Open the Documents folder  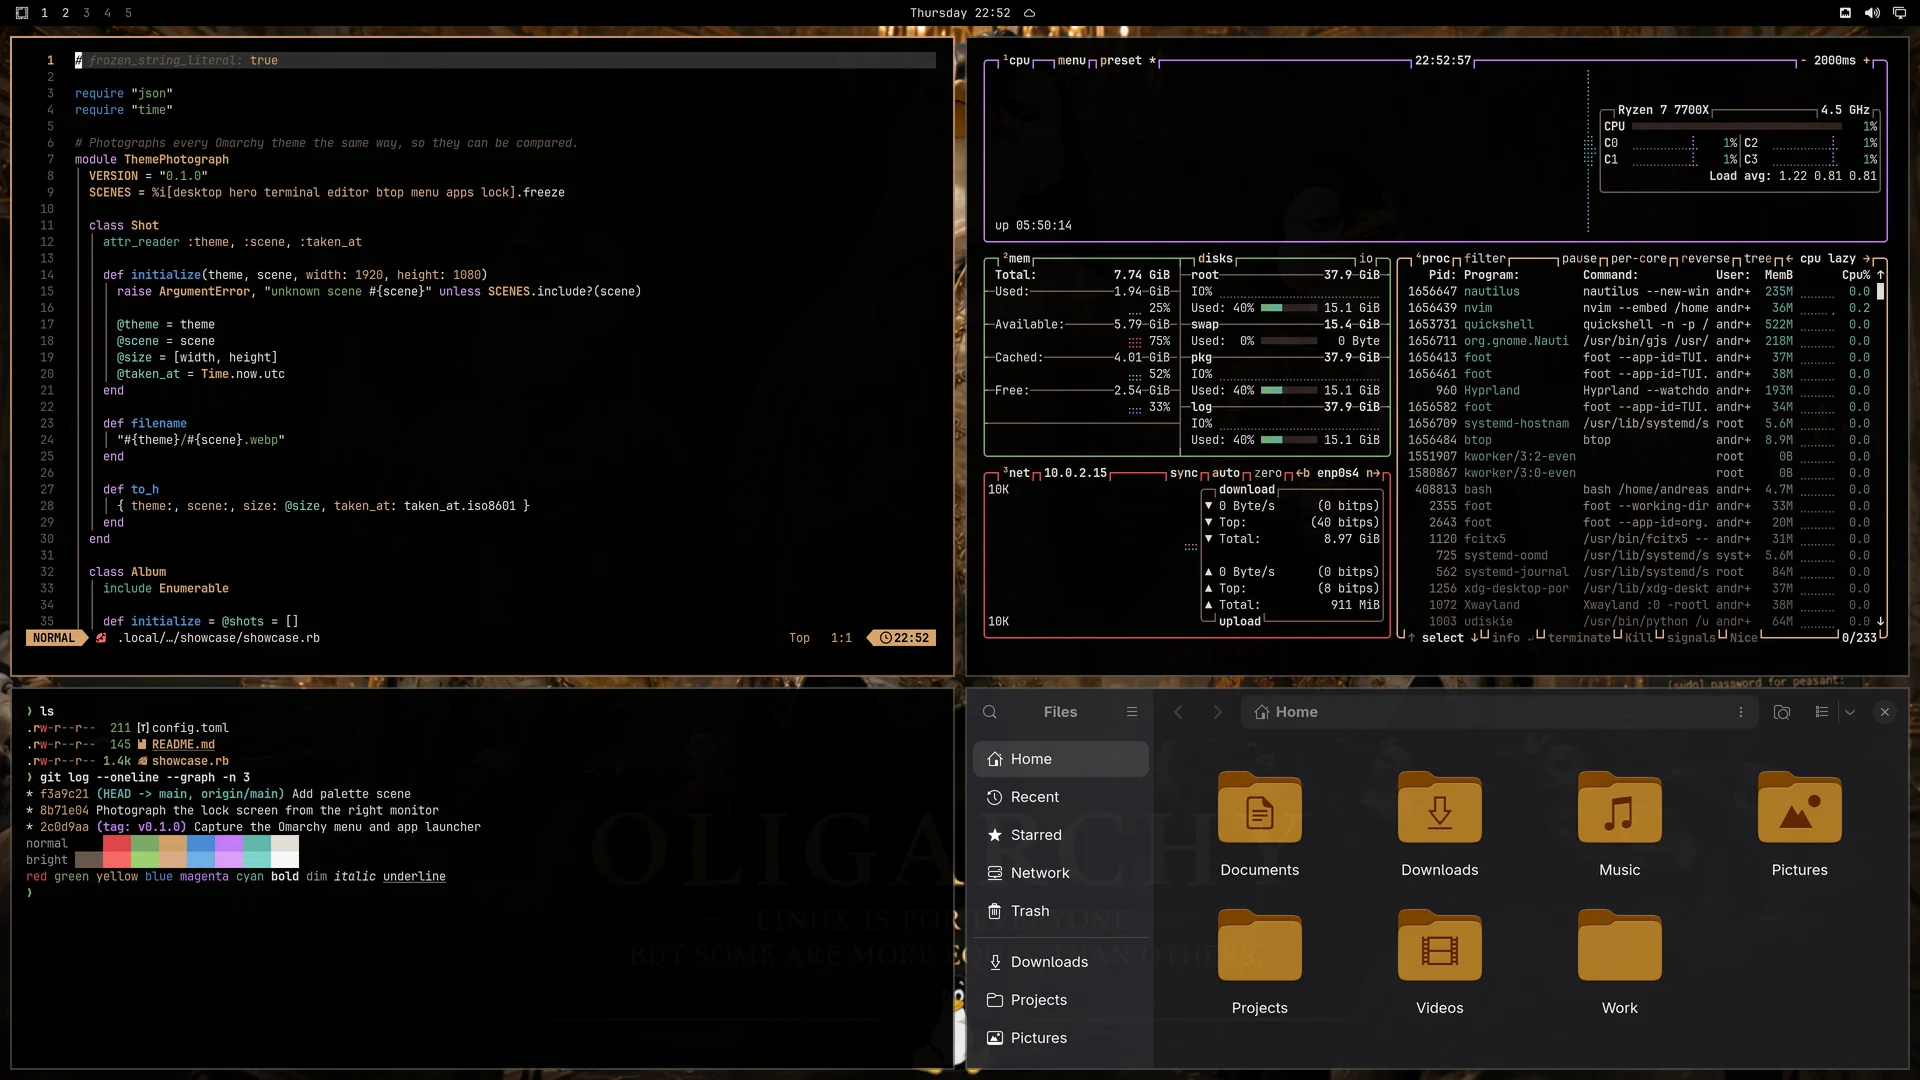1260,825
